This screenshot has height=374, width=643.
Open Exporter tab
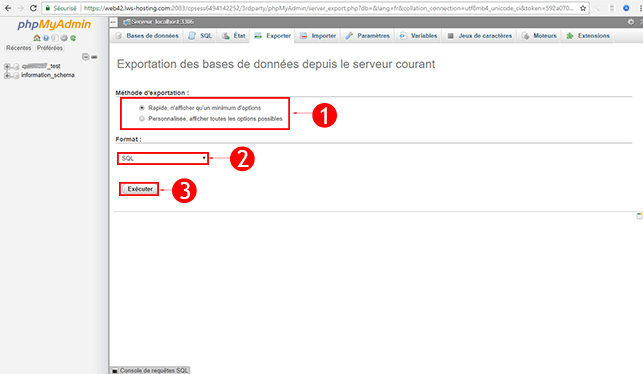pos(272,36)
